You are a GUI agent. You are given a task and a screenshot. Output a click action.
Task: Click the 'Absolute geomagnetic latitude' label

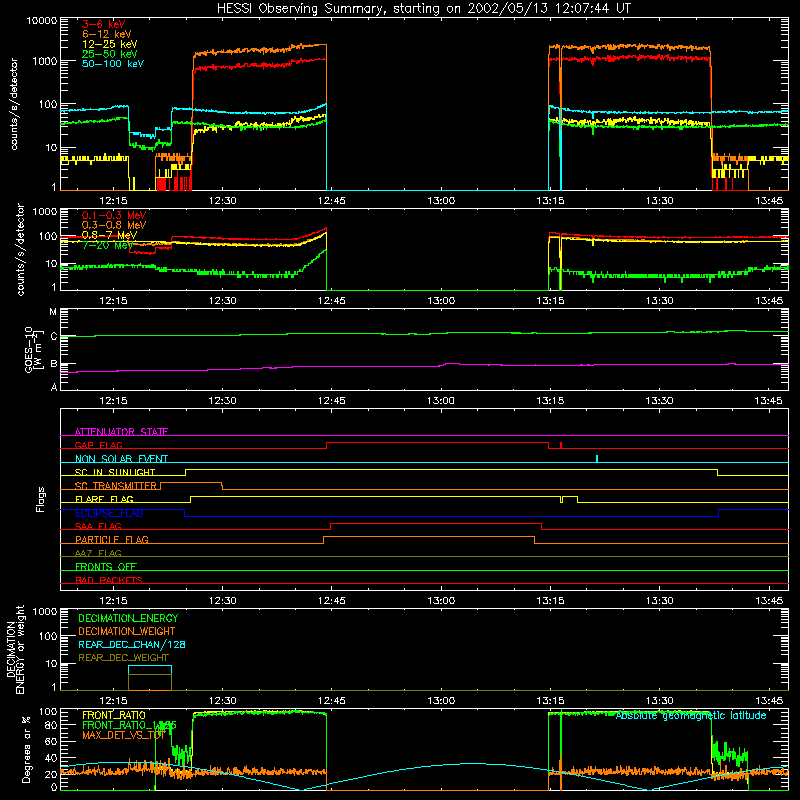pos(691,715)
